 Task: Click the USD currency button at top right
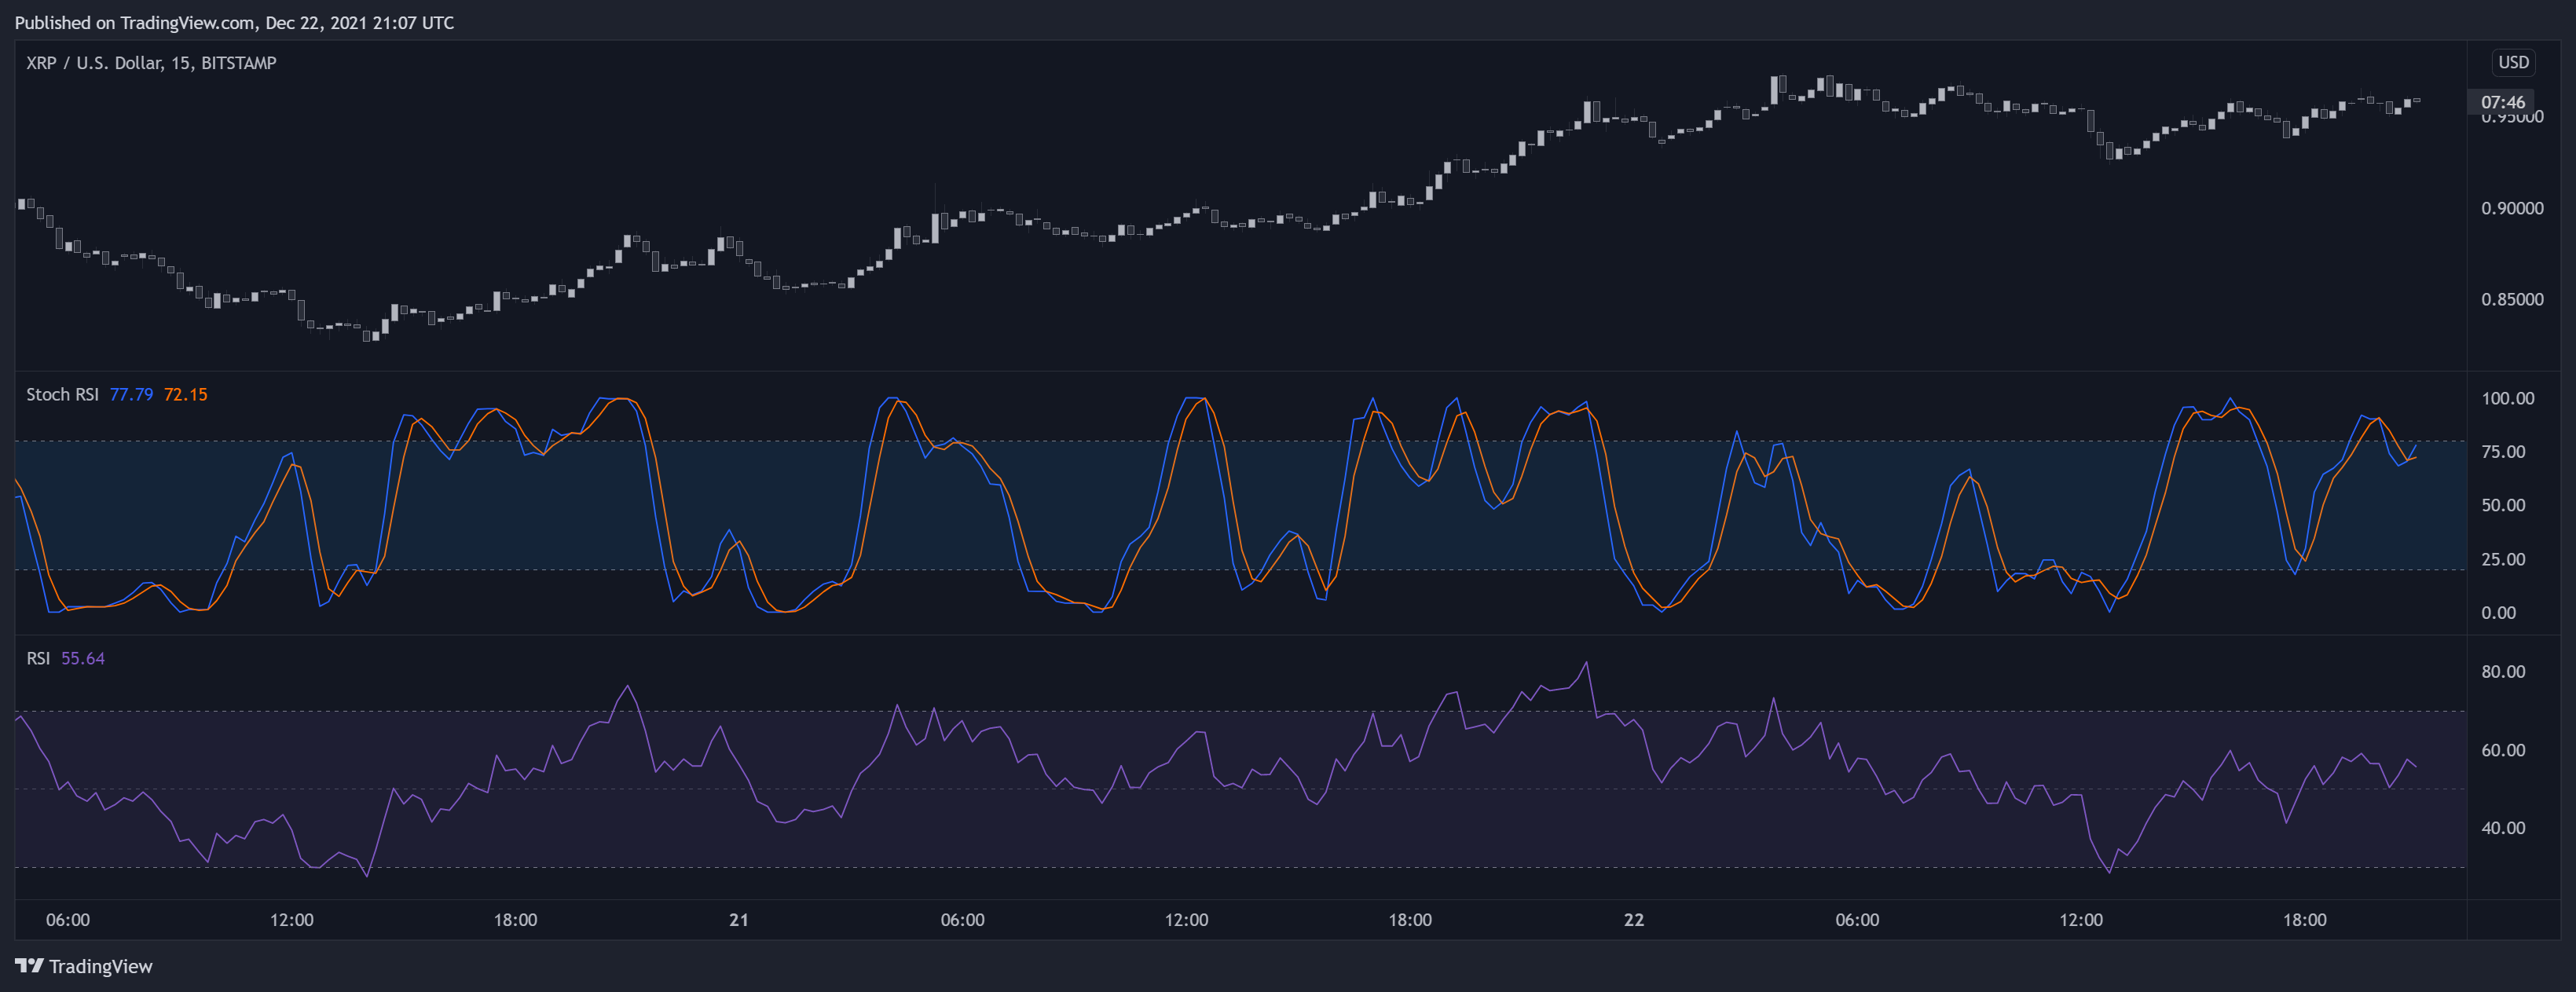[x=2516, y=62]
